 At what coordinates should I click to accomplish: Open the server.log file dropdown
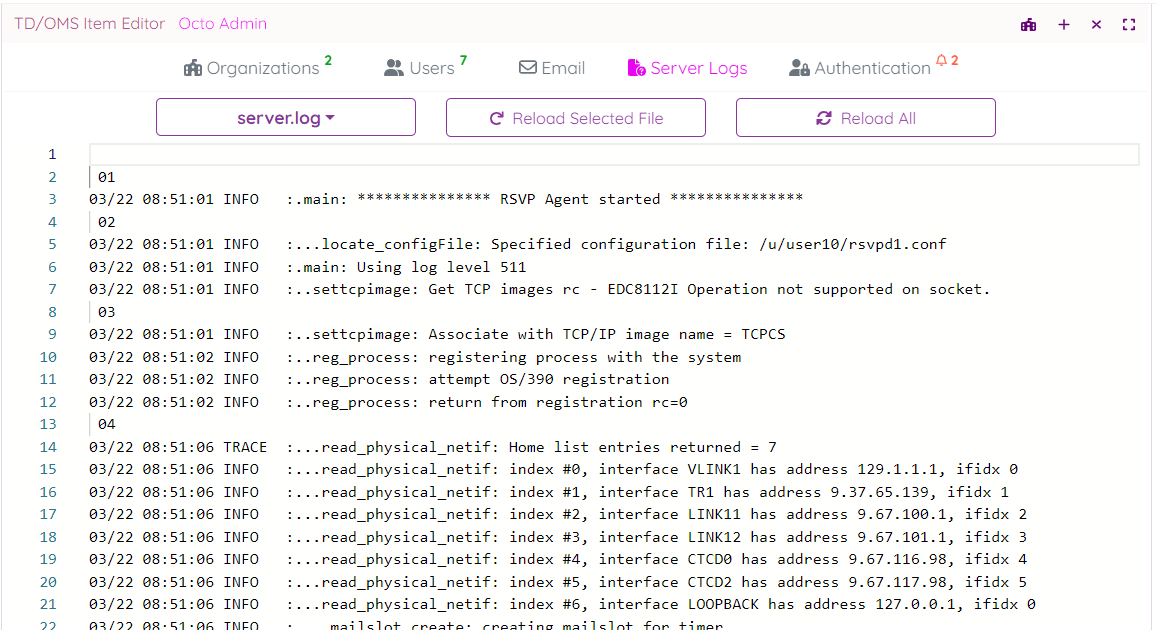(286, 118)
